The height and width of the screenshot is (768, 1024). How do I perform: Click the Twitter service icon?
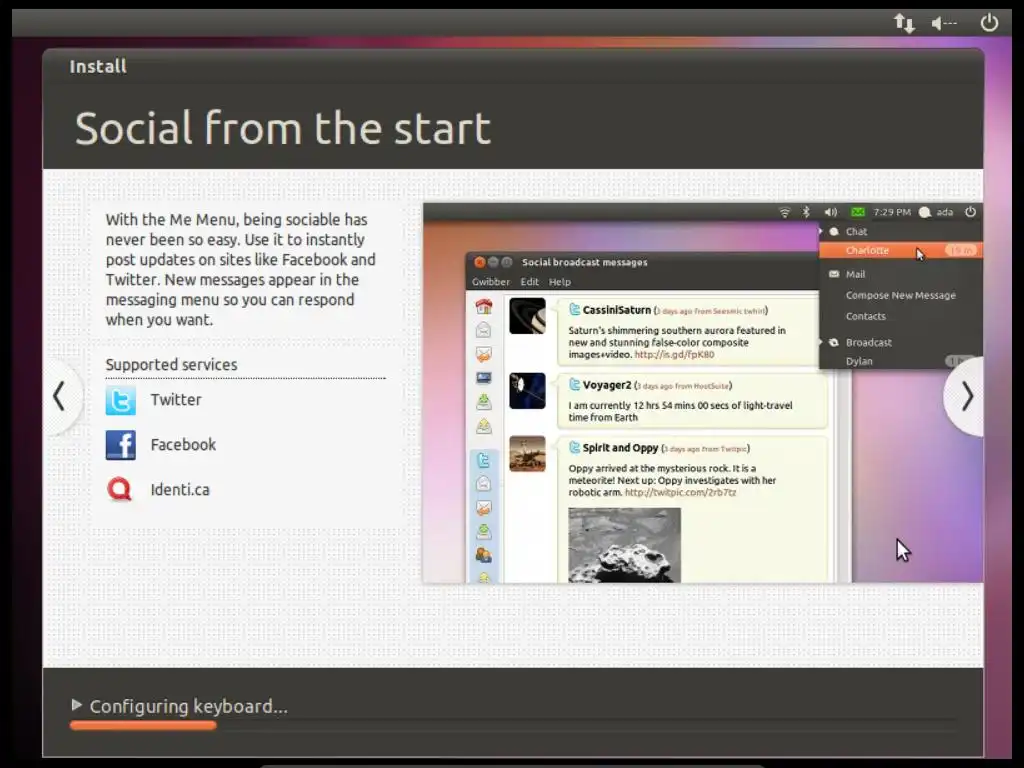pos(120,400)
